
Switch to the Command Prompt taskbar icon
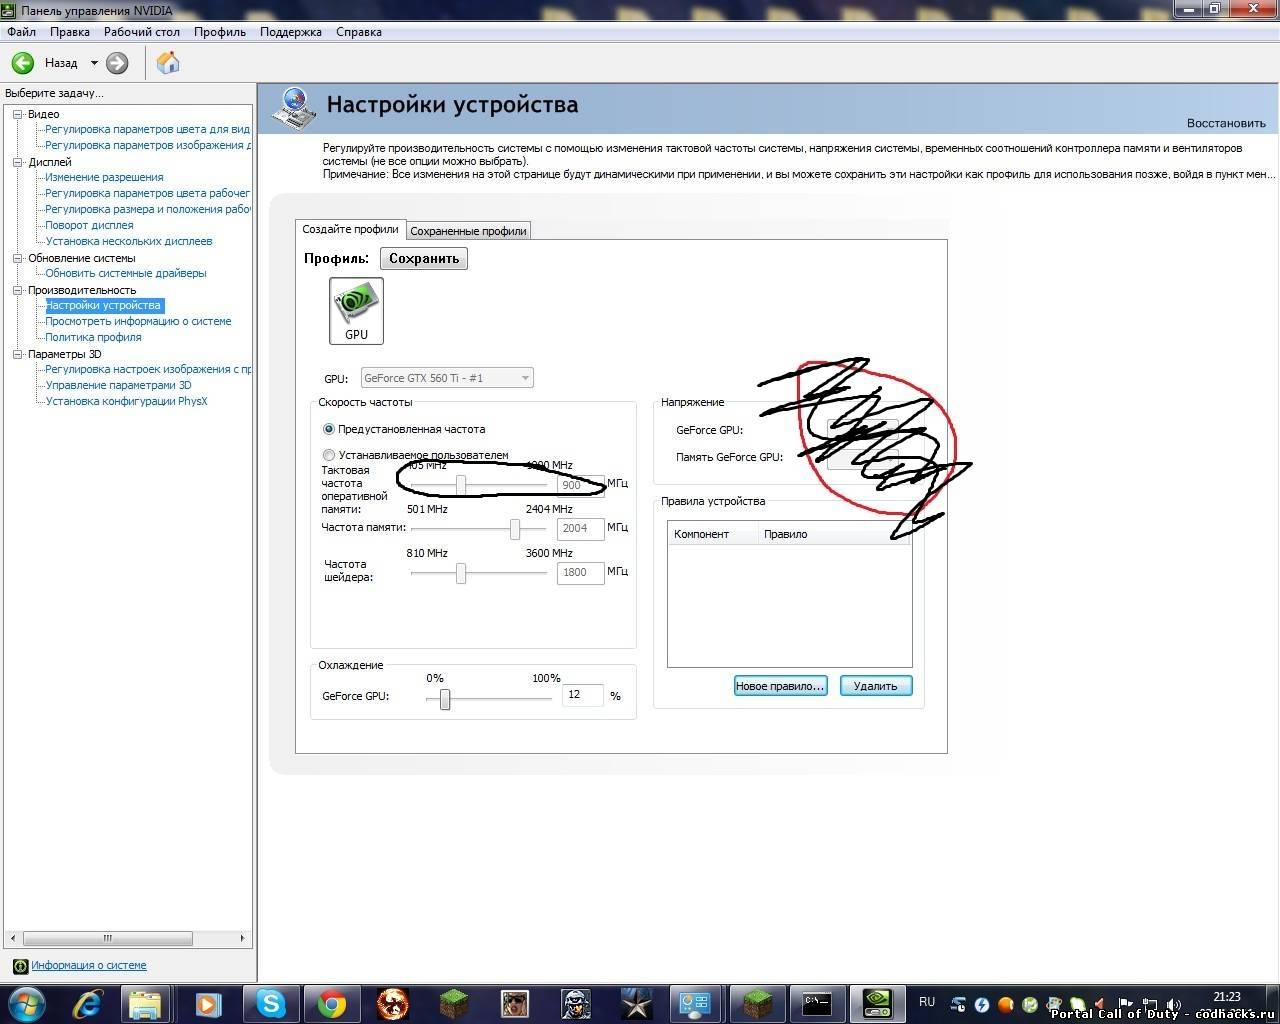click(817, 1003)
